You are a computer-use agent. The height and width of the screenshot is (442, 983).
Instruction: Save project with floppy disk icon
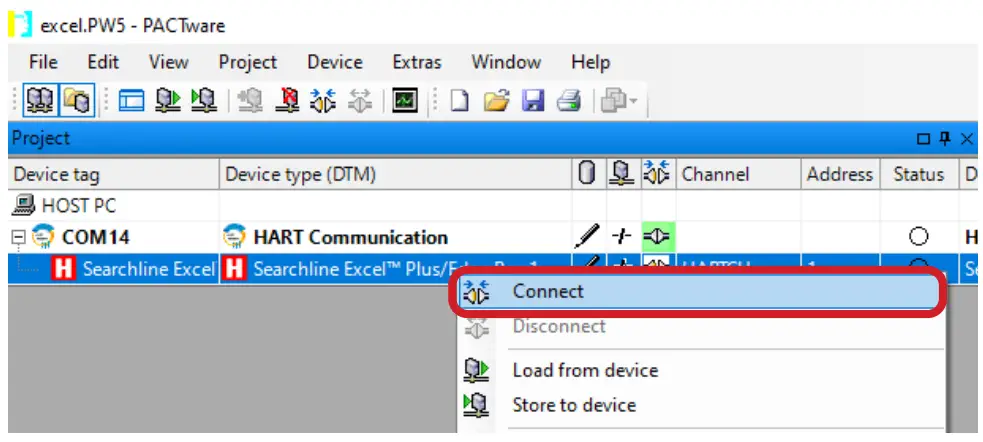[533, 100]
